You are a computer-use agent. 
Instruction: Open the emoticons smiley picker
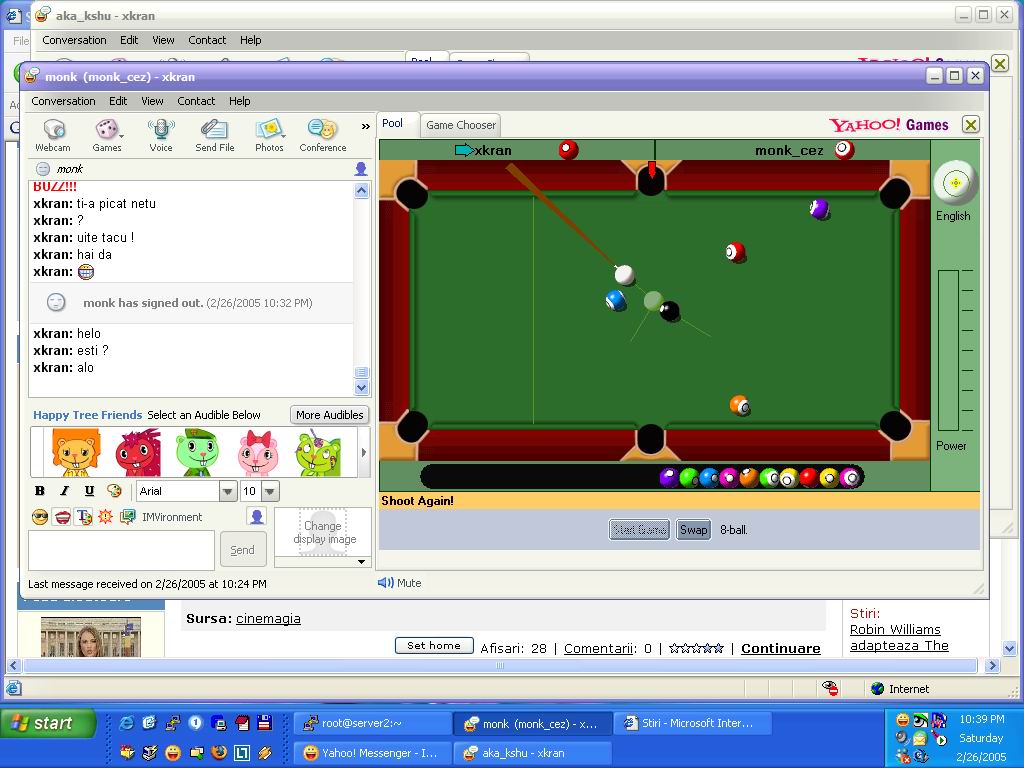[40, 517]
